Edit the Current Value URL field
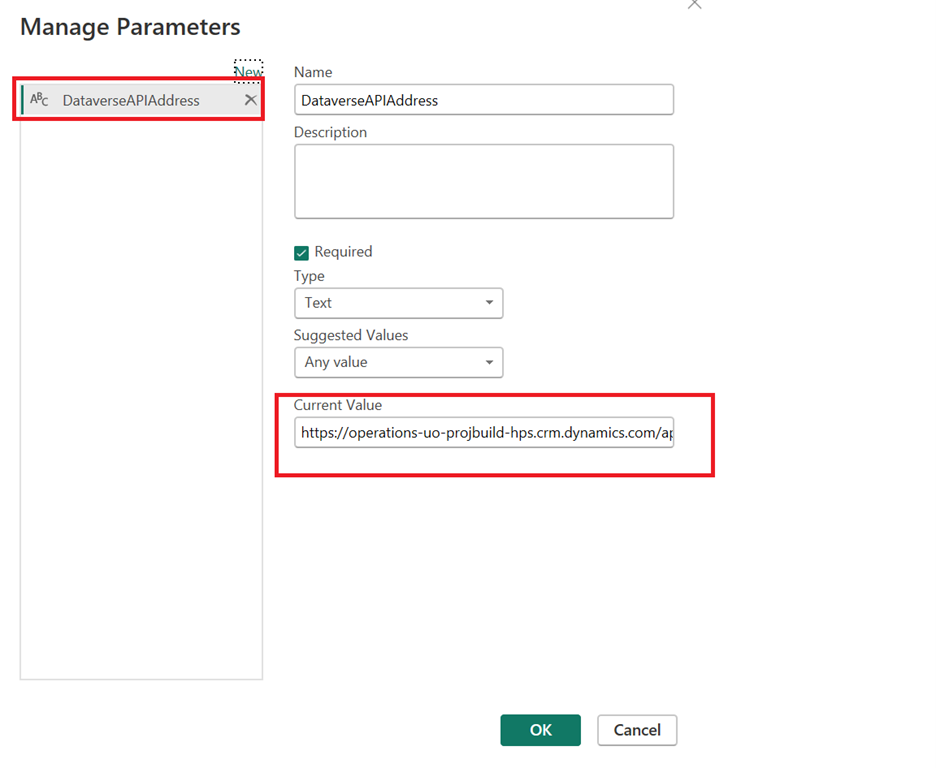 coord(483,433)
